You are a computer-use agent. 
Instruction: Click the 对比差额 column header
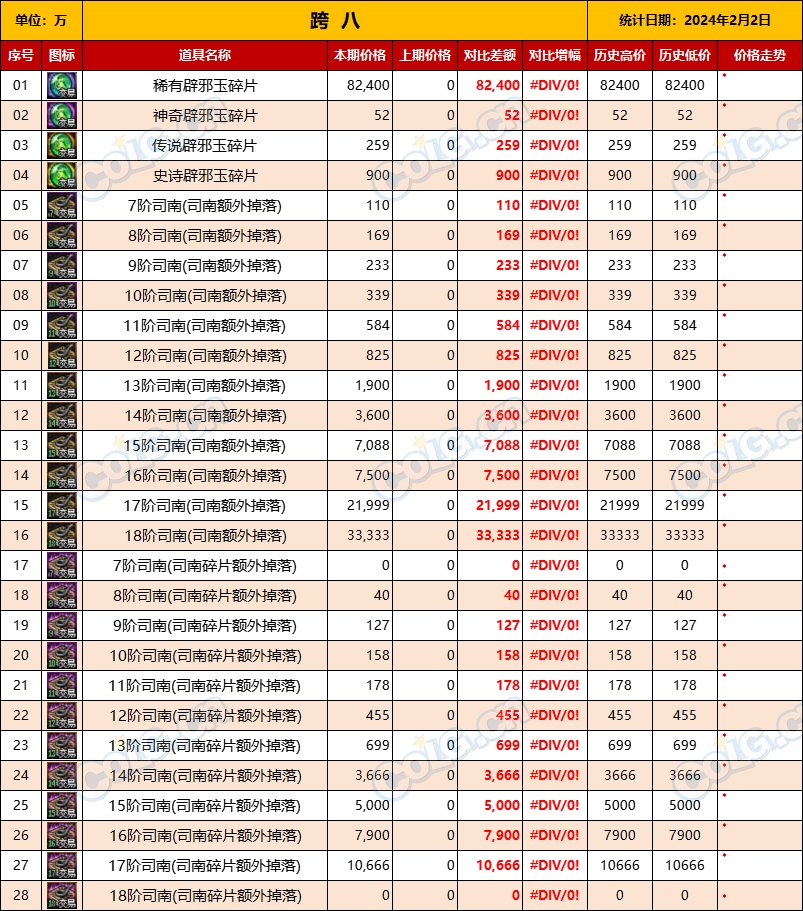click(x=490, y=55)
